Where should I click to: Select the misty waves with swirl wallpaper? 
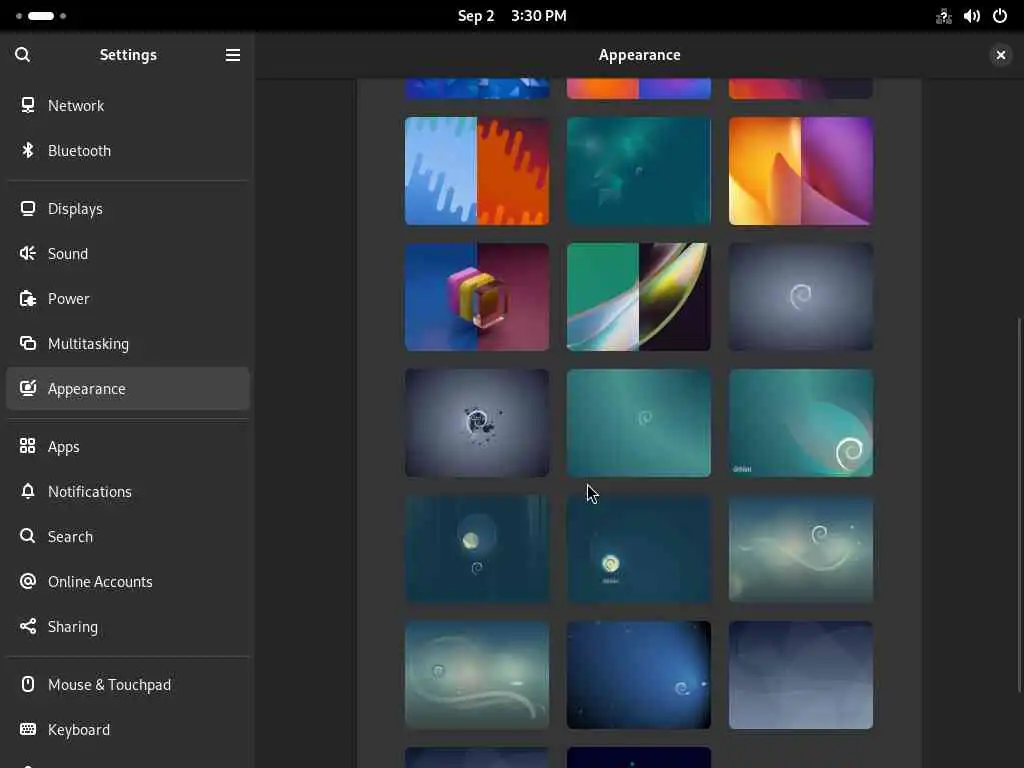801,549
